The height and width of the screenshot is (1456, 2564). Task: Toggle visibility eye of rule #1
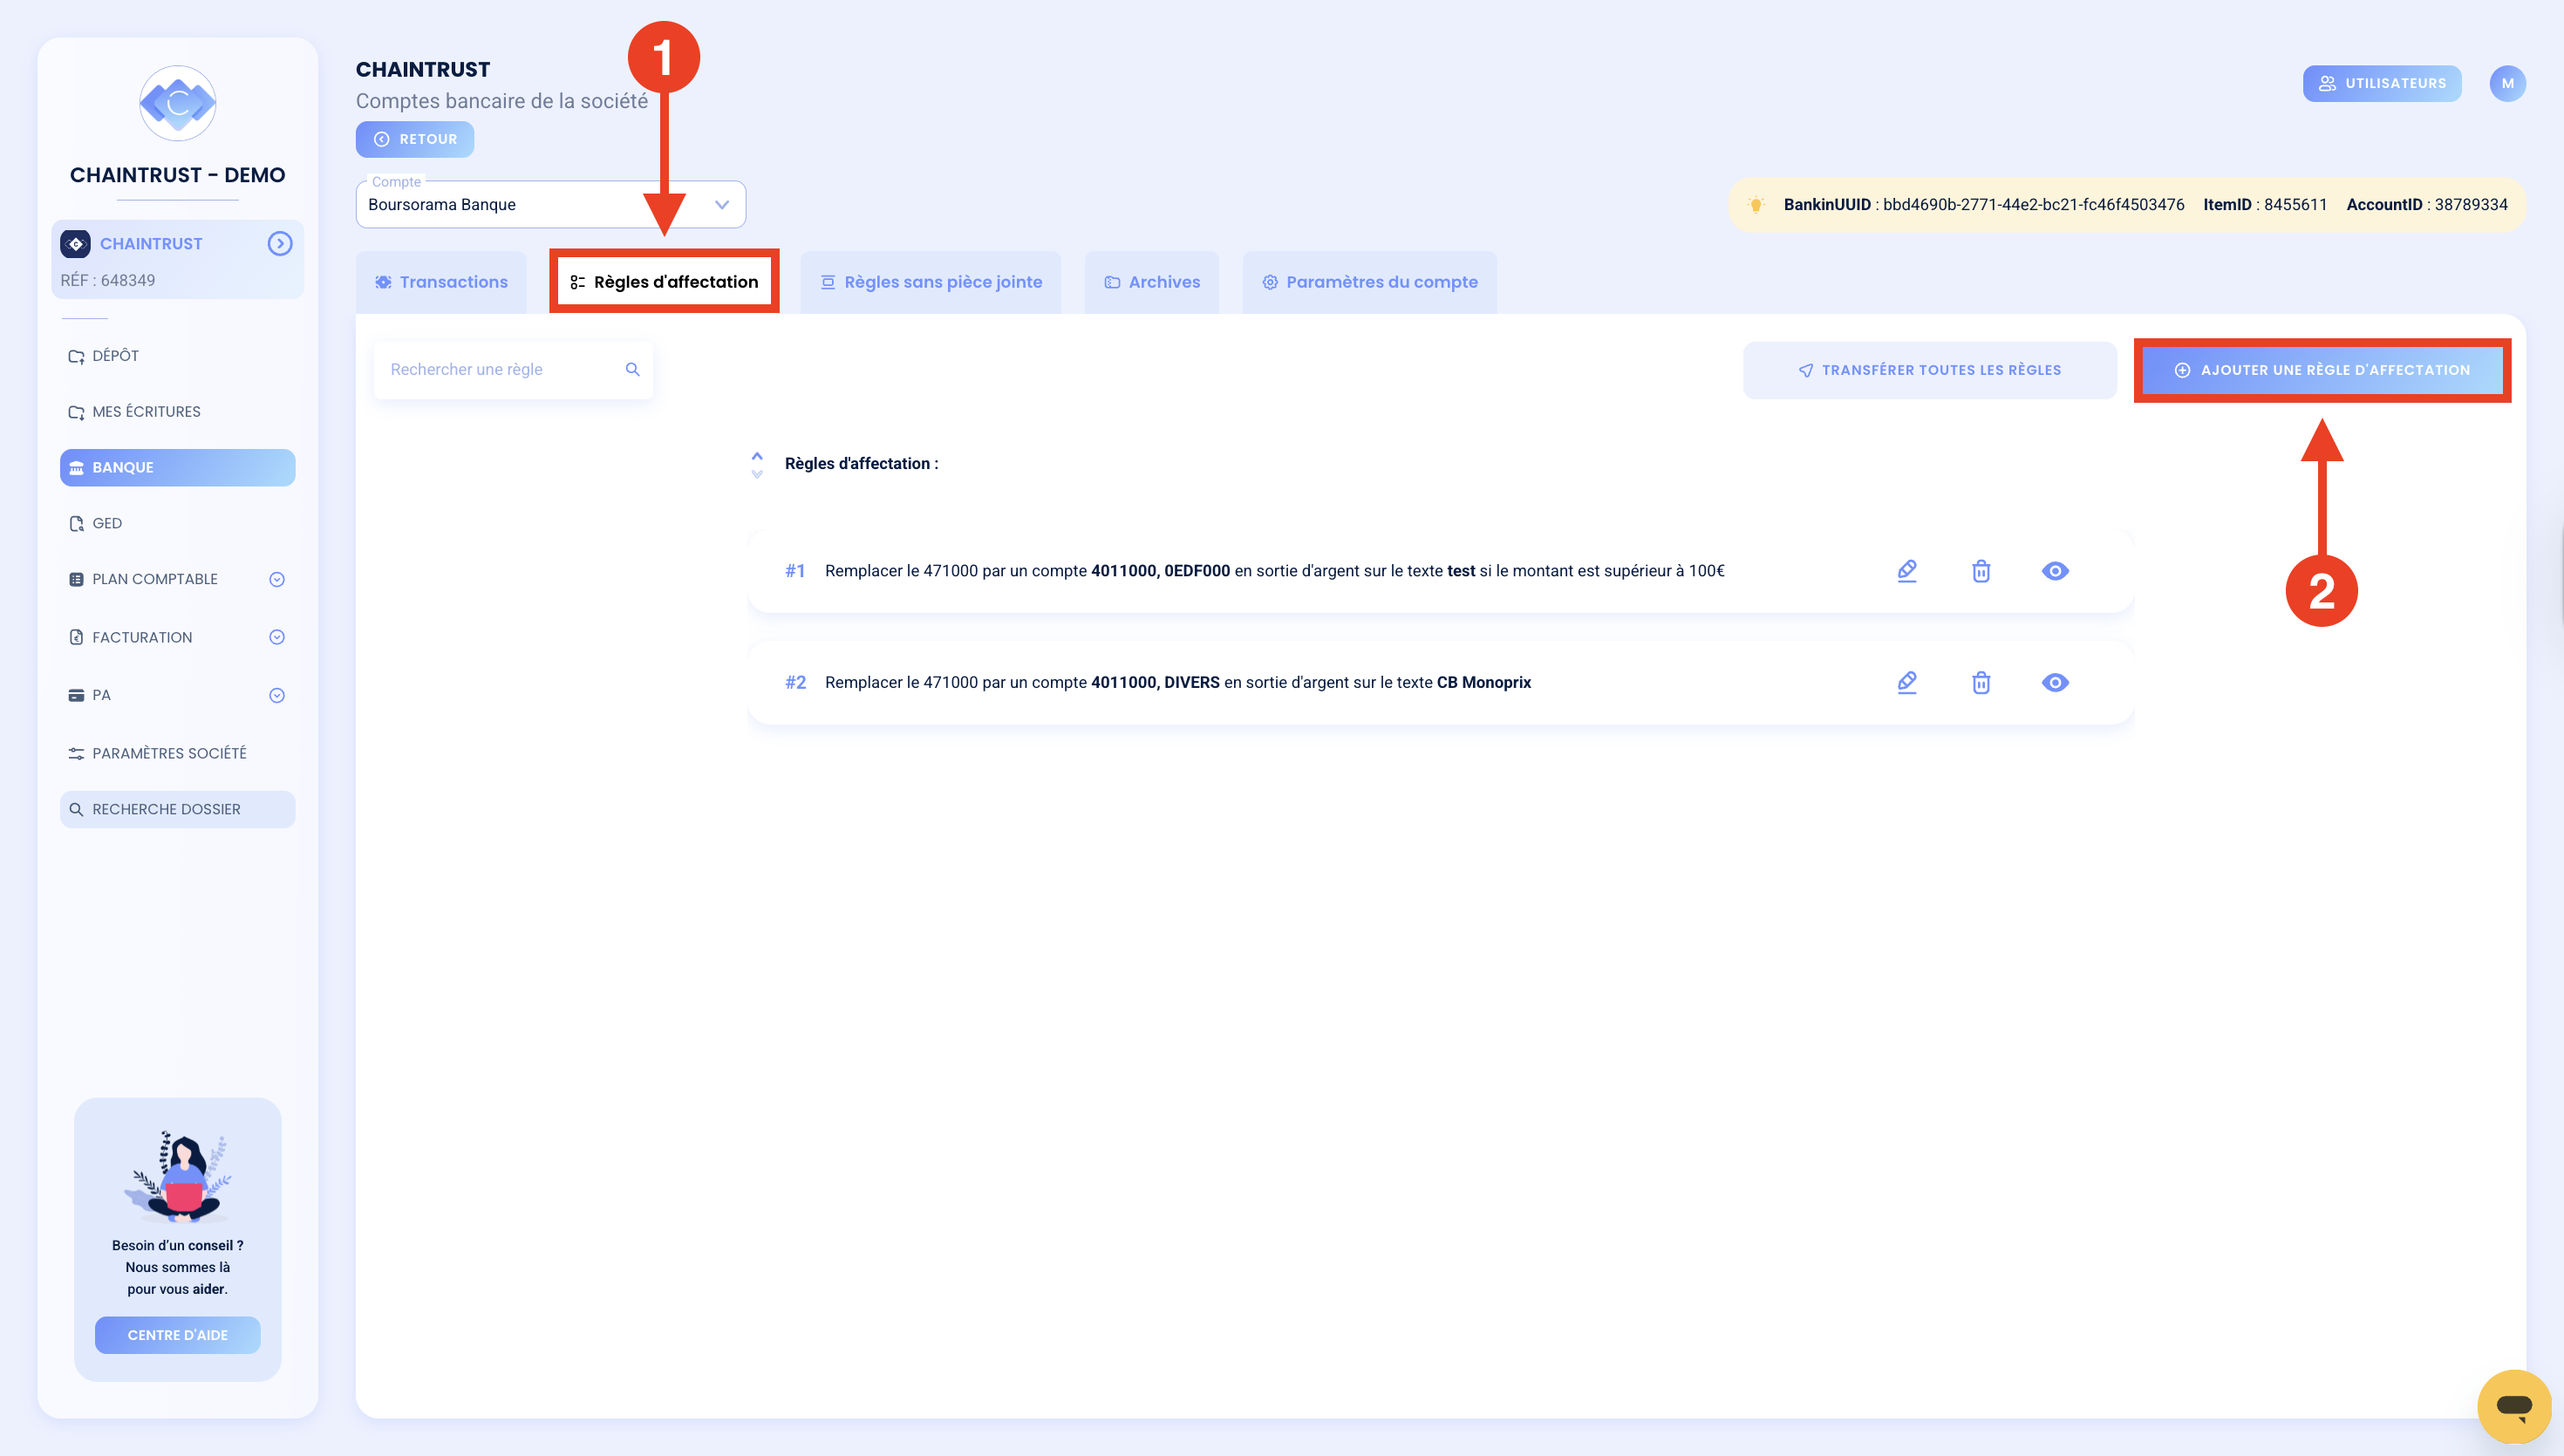(x=2055, y=572)
